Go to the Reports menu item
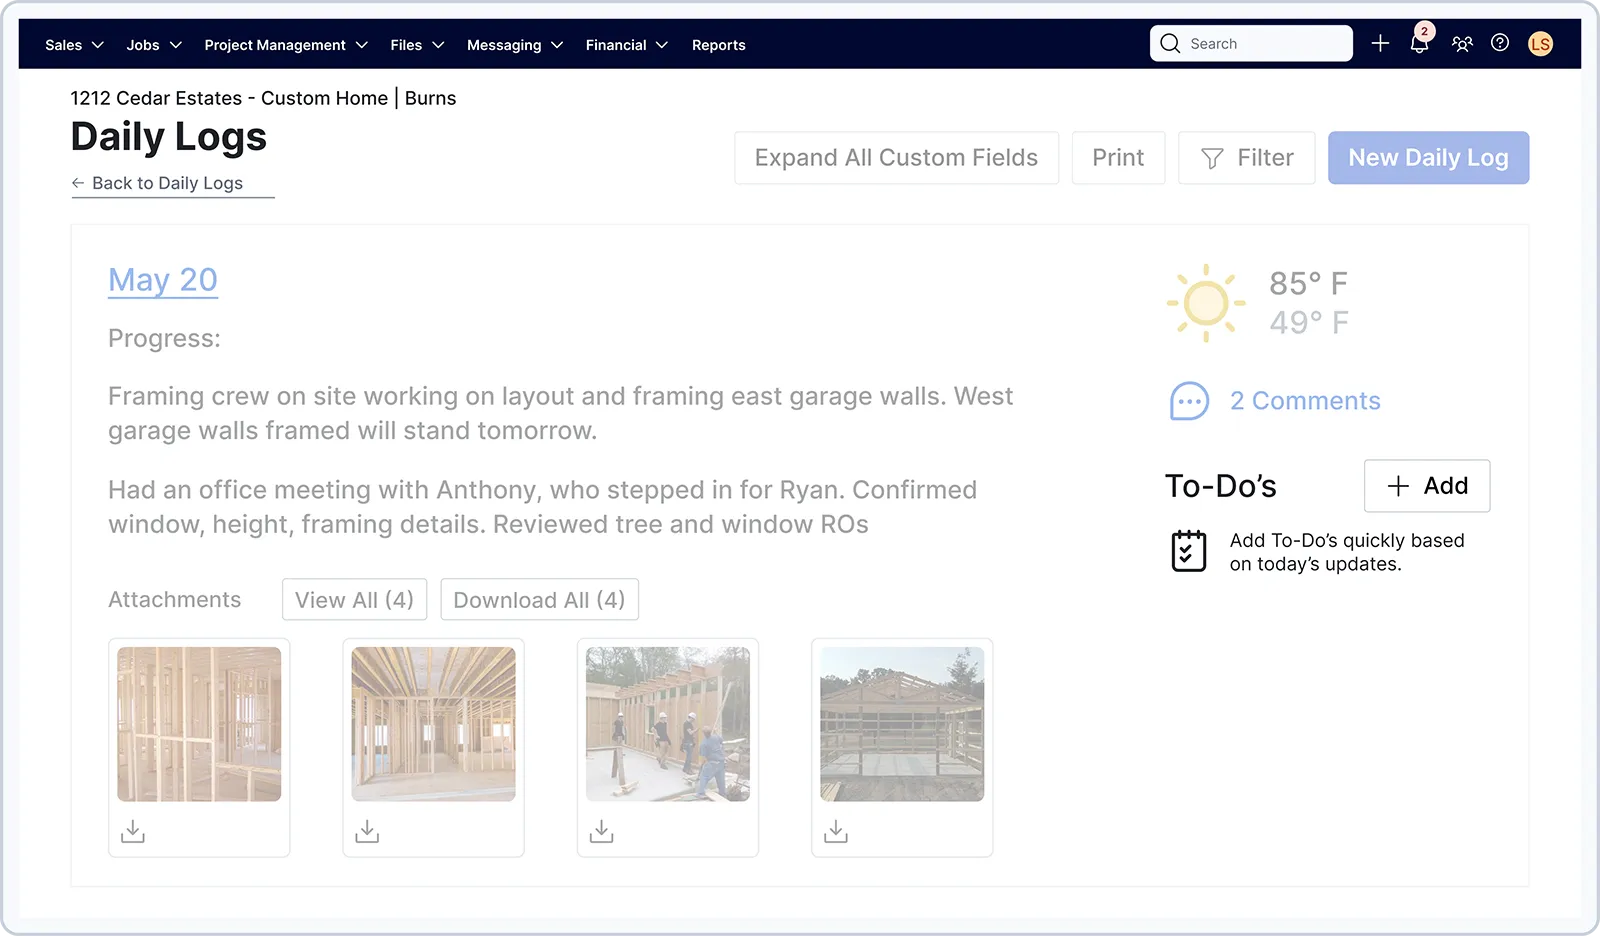The image size is (1600, 936). tap(718, 45)
